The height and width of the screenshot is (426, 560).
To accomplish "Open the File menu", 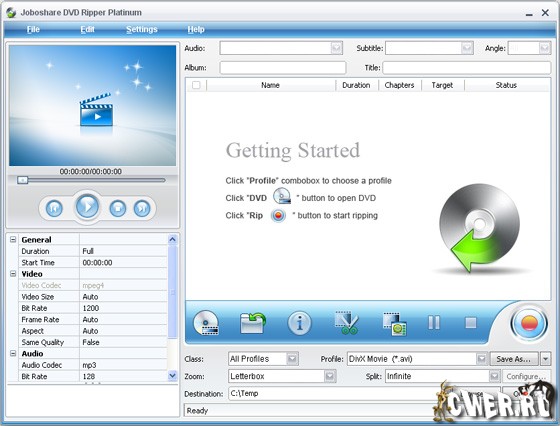I will coord(33,29).
